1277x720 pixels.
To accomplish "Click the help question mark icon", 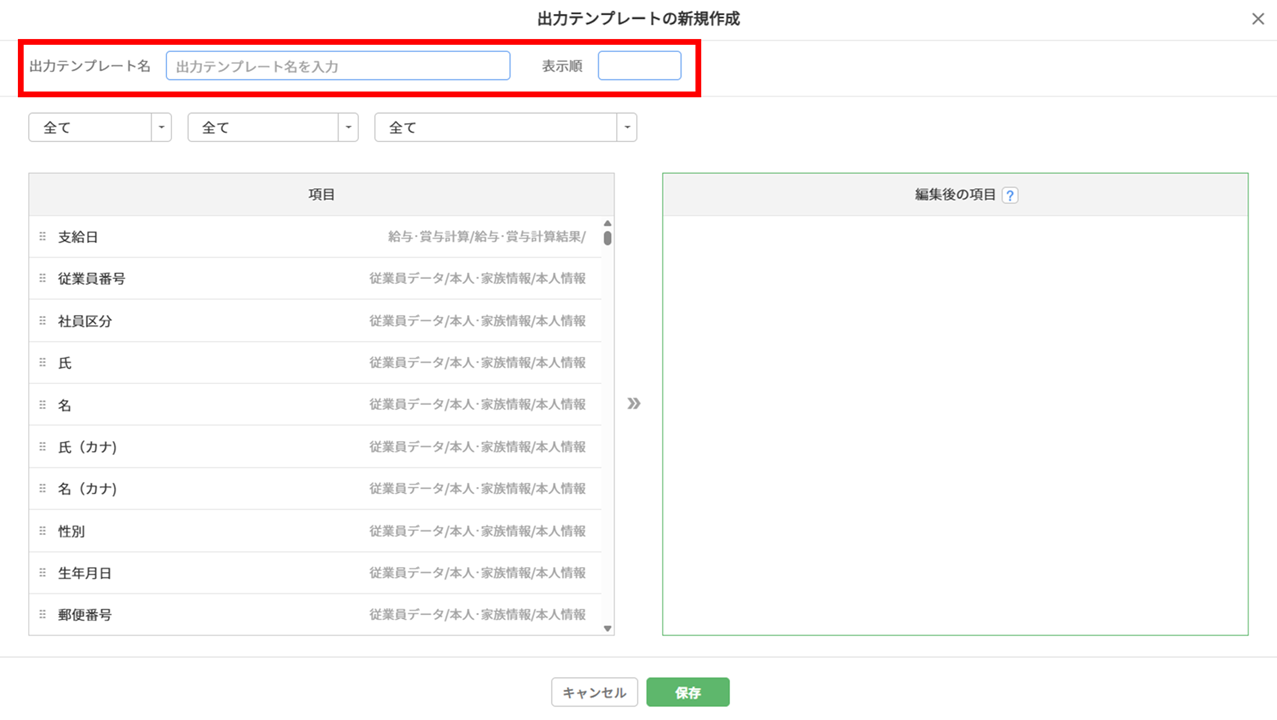I will tap(1010, 196).
